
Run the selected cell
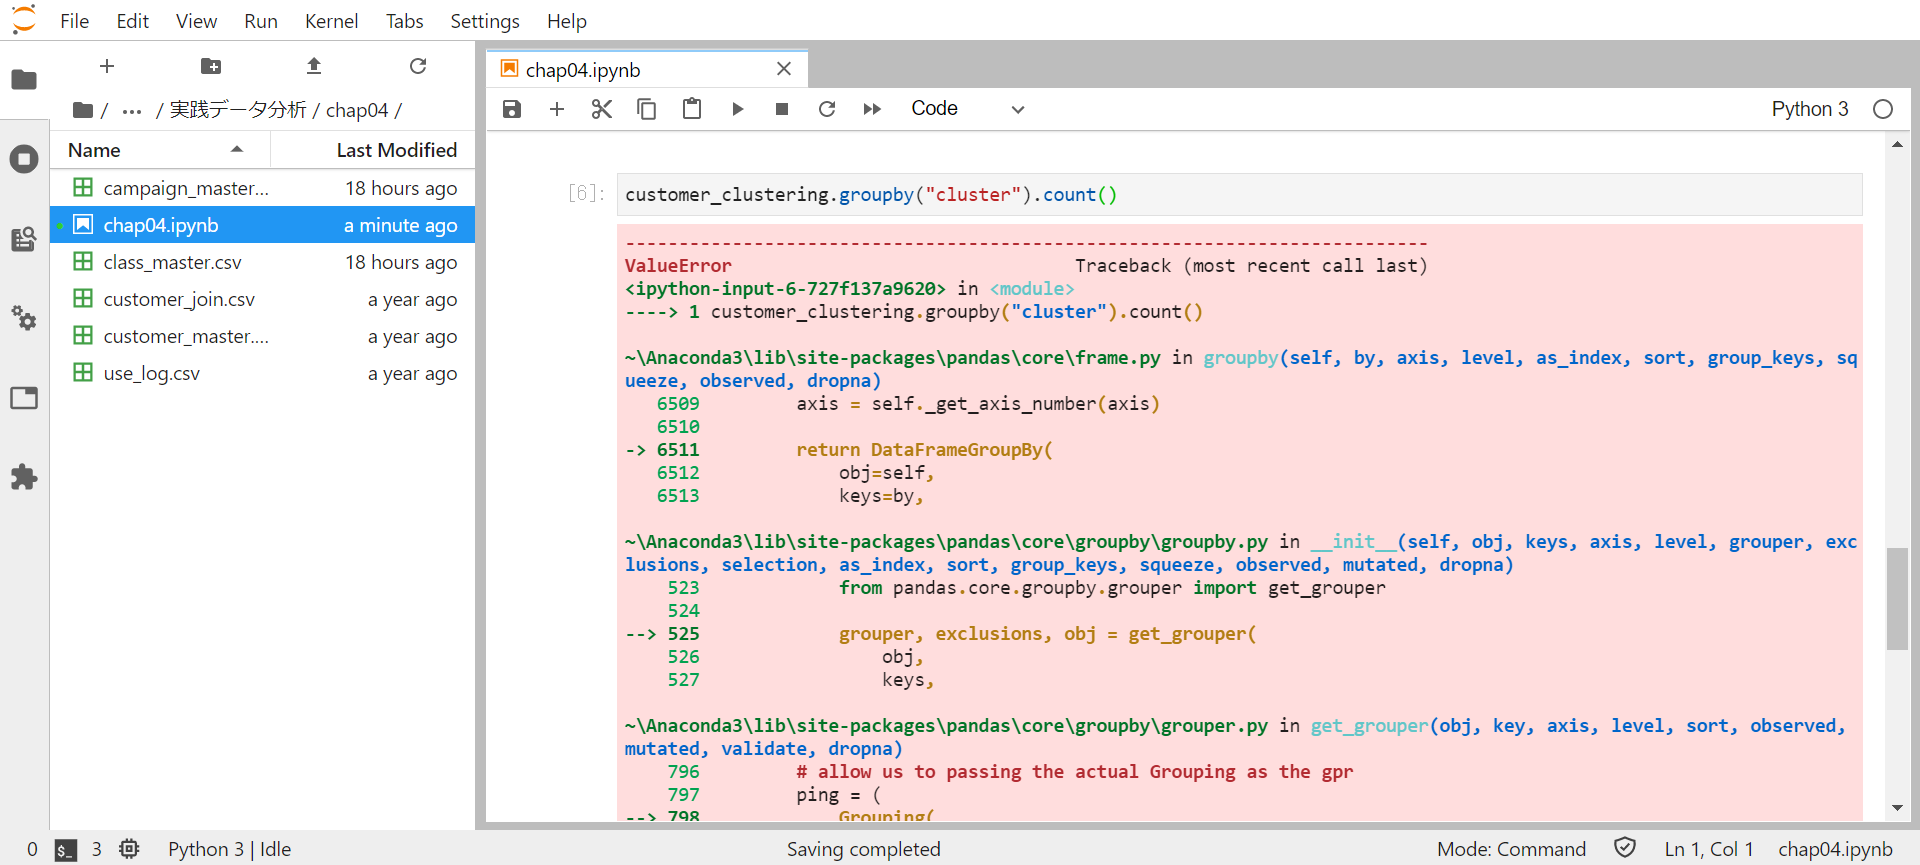click(x=737, y=109)
